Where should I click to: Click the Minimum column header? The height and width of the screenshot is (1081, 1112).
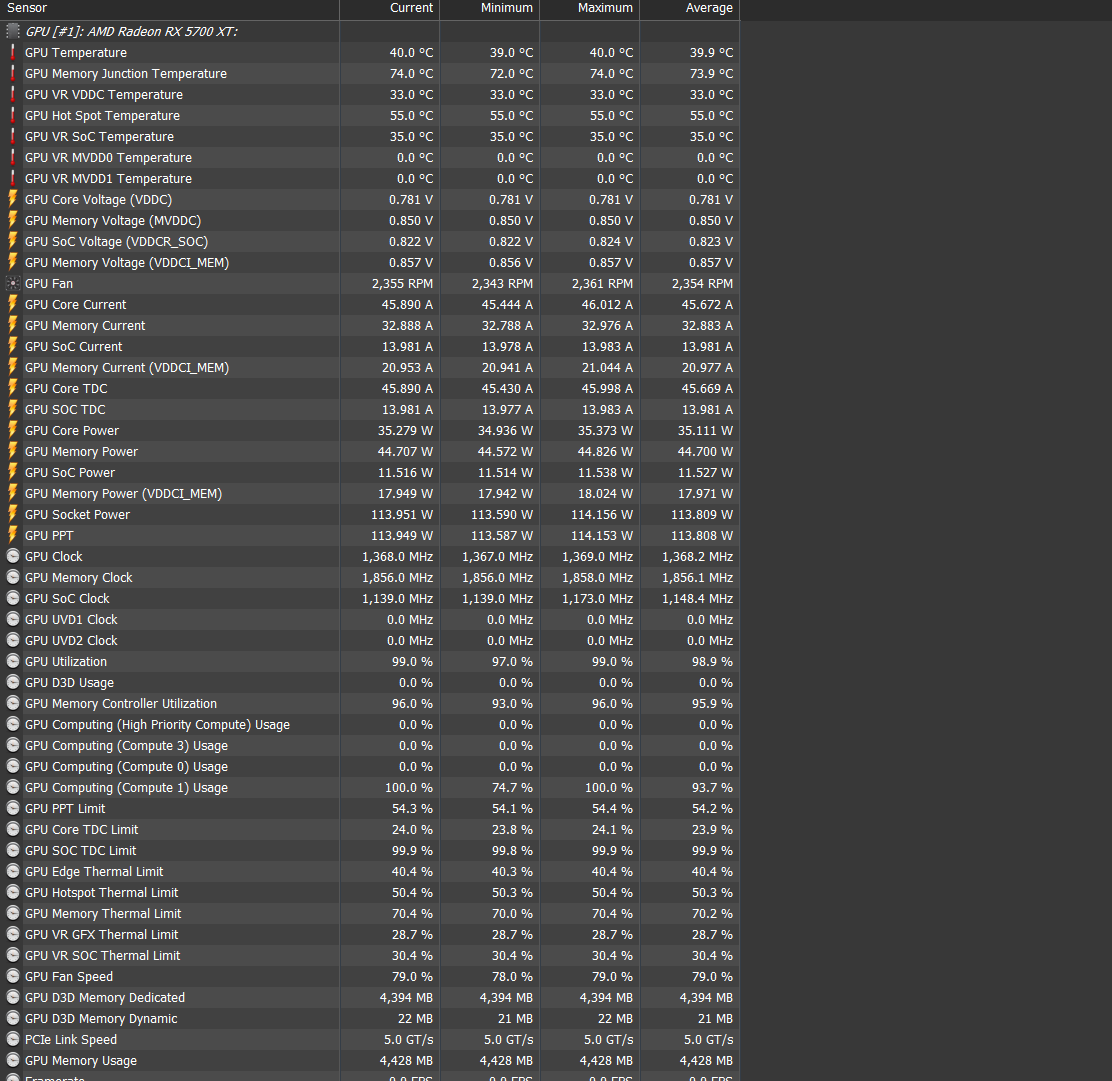point(489,9)
